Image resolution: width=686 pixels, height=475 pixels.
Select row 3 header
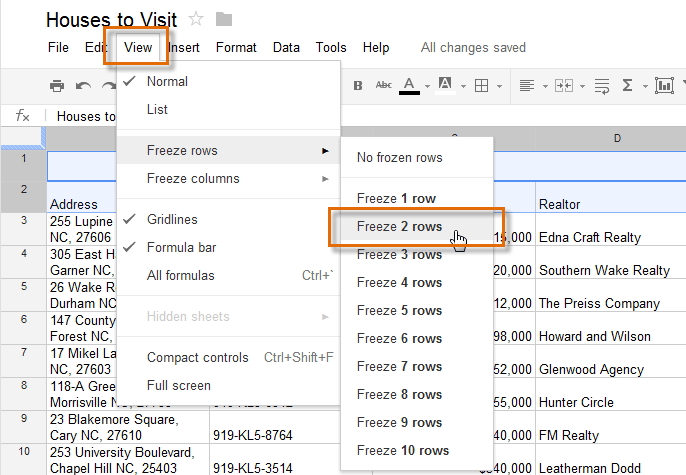[x=24, y=229]
